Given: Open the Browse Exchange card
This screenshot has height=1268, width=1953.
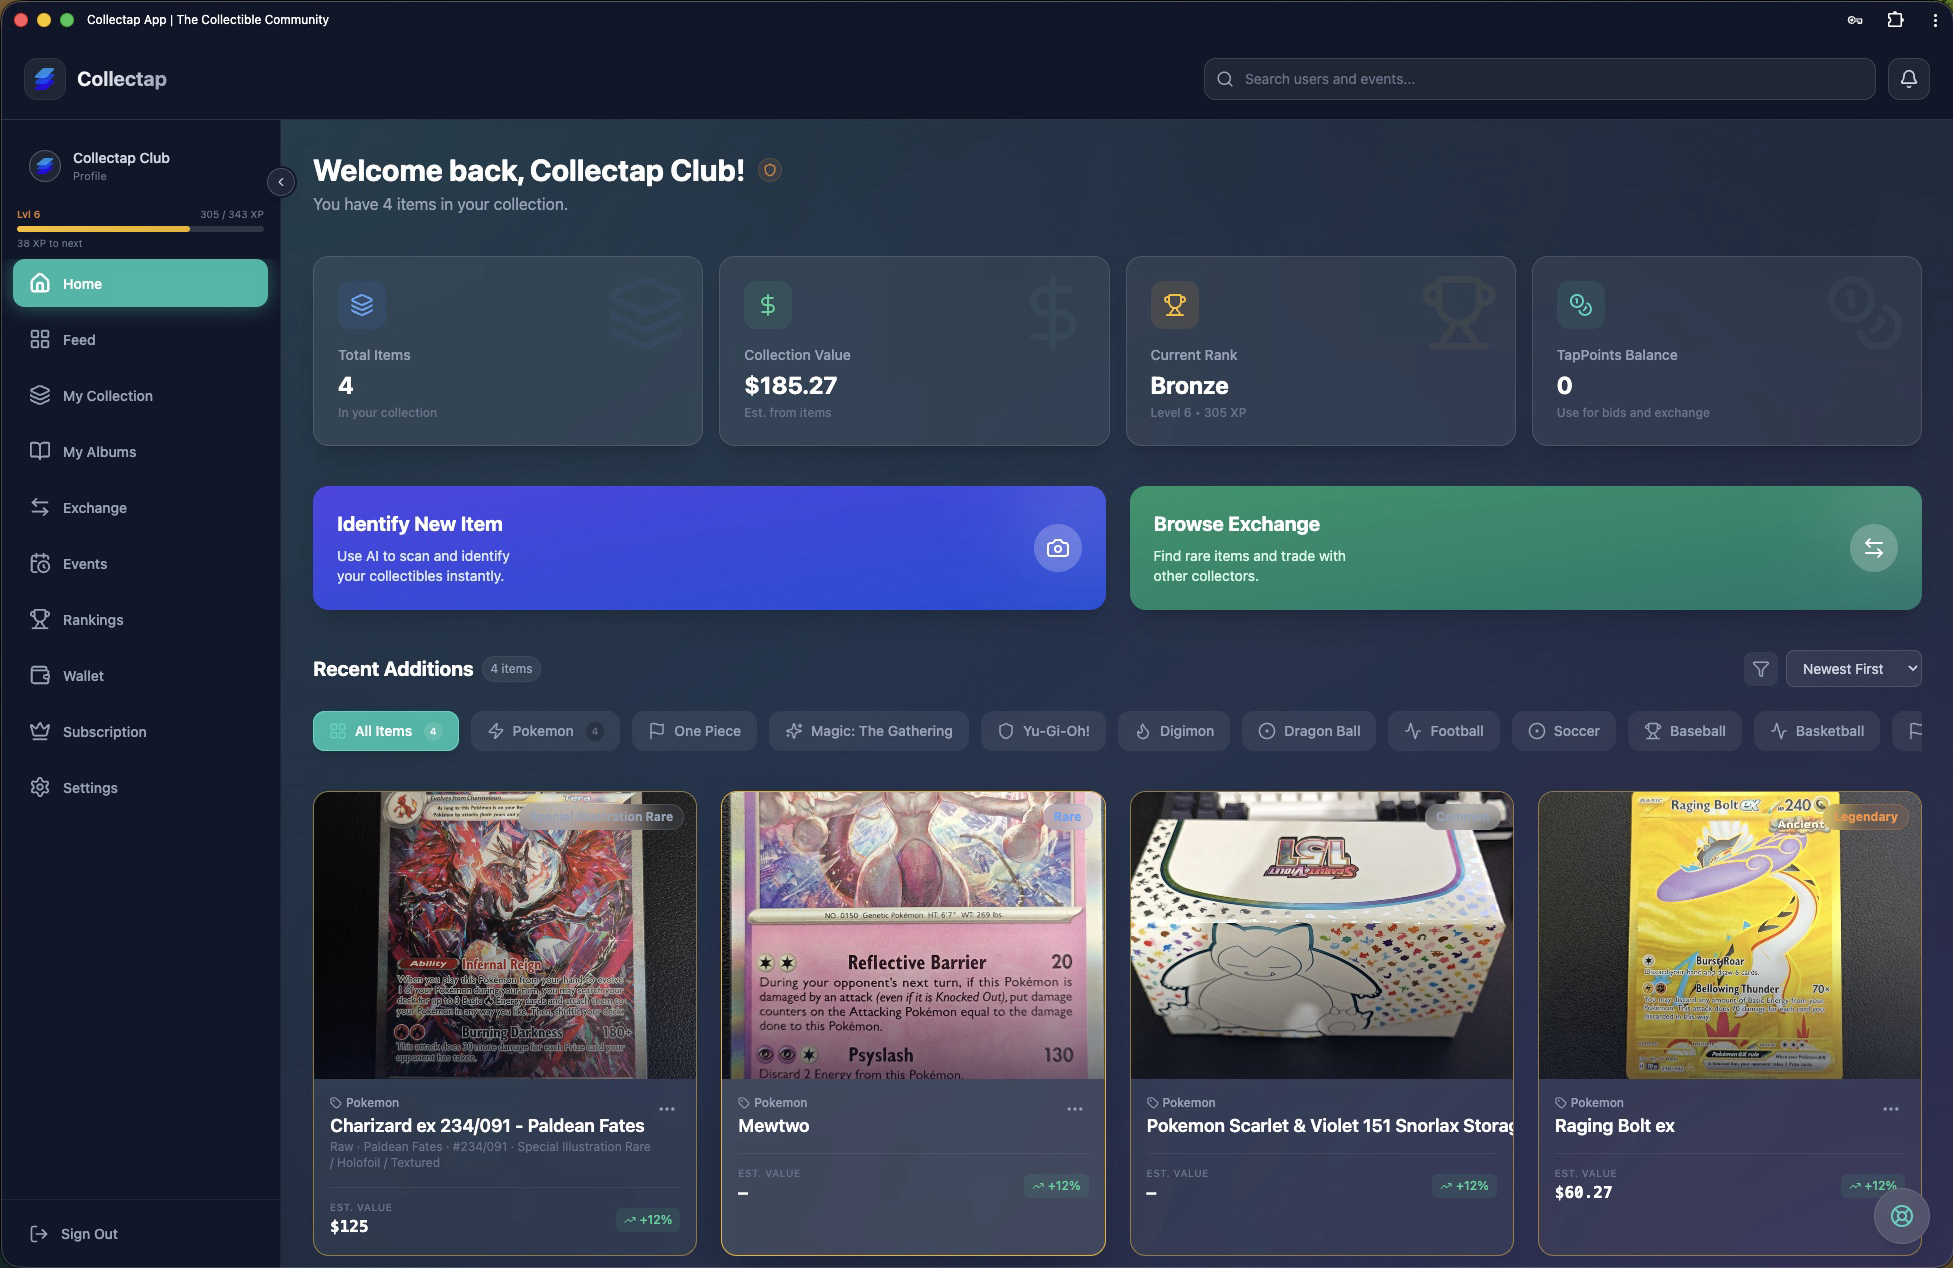Looking at the screenshot, I should (1525, 548).
